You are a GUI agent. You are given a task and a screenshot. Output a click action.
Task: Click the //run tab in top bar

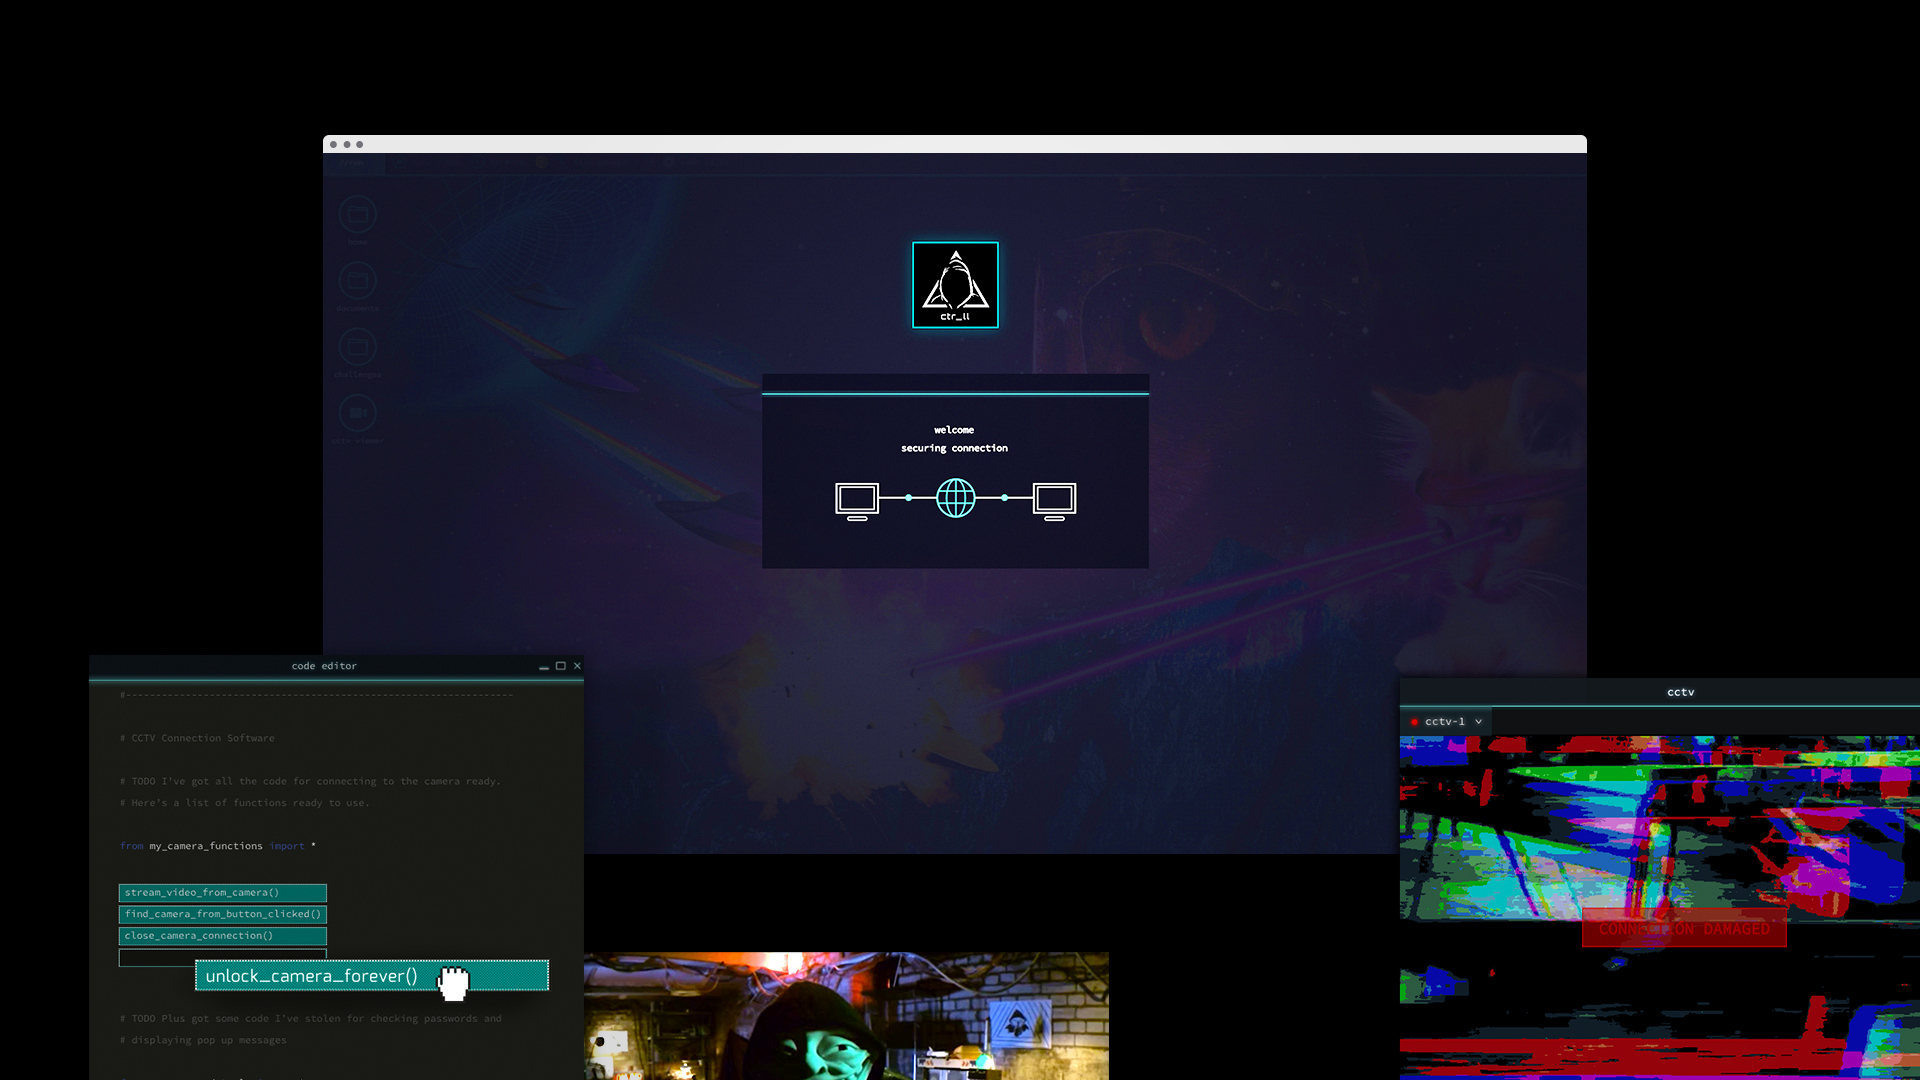tap(352, 163)
